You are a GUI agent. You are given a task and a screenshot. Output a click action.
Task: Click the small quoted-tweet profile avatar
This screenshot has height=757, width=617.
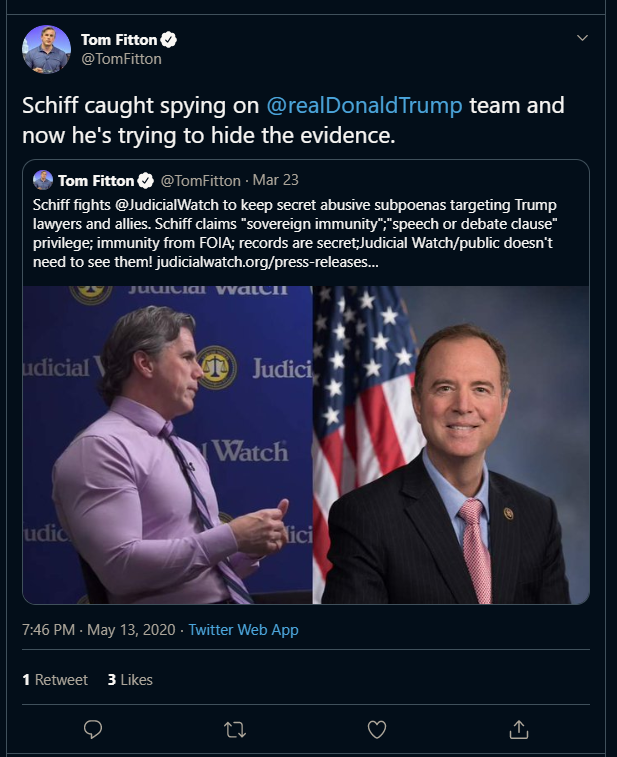point(43,180)
